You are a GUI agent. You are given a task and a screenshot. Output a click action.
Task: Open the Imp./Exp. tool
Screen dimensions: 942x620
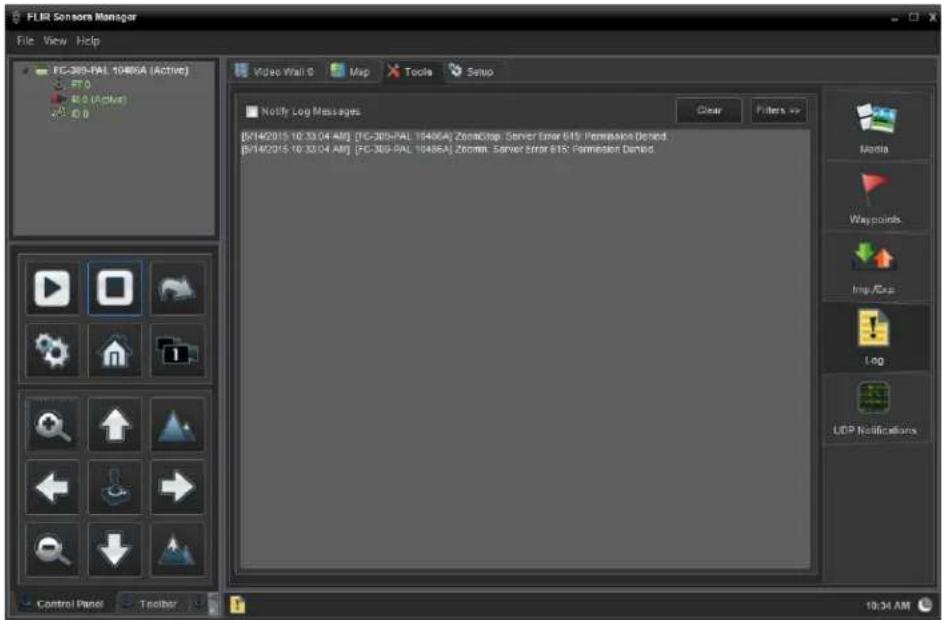(x=875, y=267)
